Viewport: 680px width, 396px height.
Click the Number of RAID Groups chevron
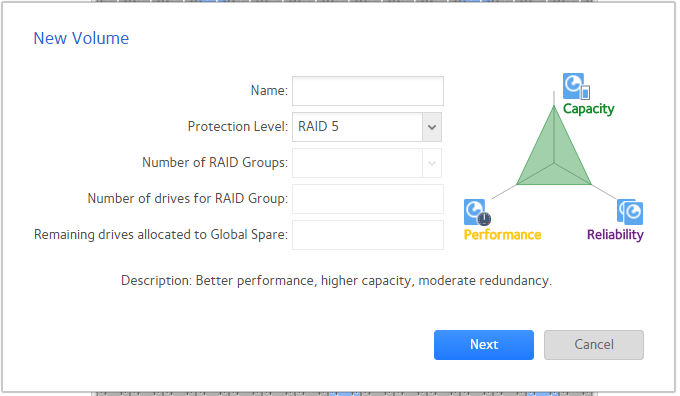click(x=432, y=163)
